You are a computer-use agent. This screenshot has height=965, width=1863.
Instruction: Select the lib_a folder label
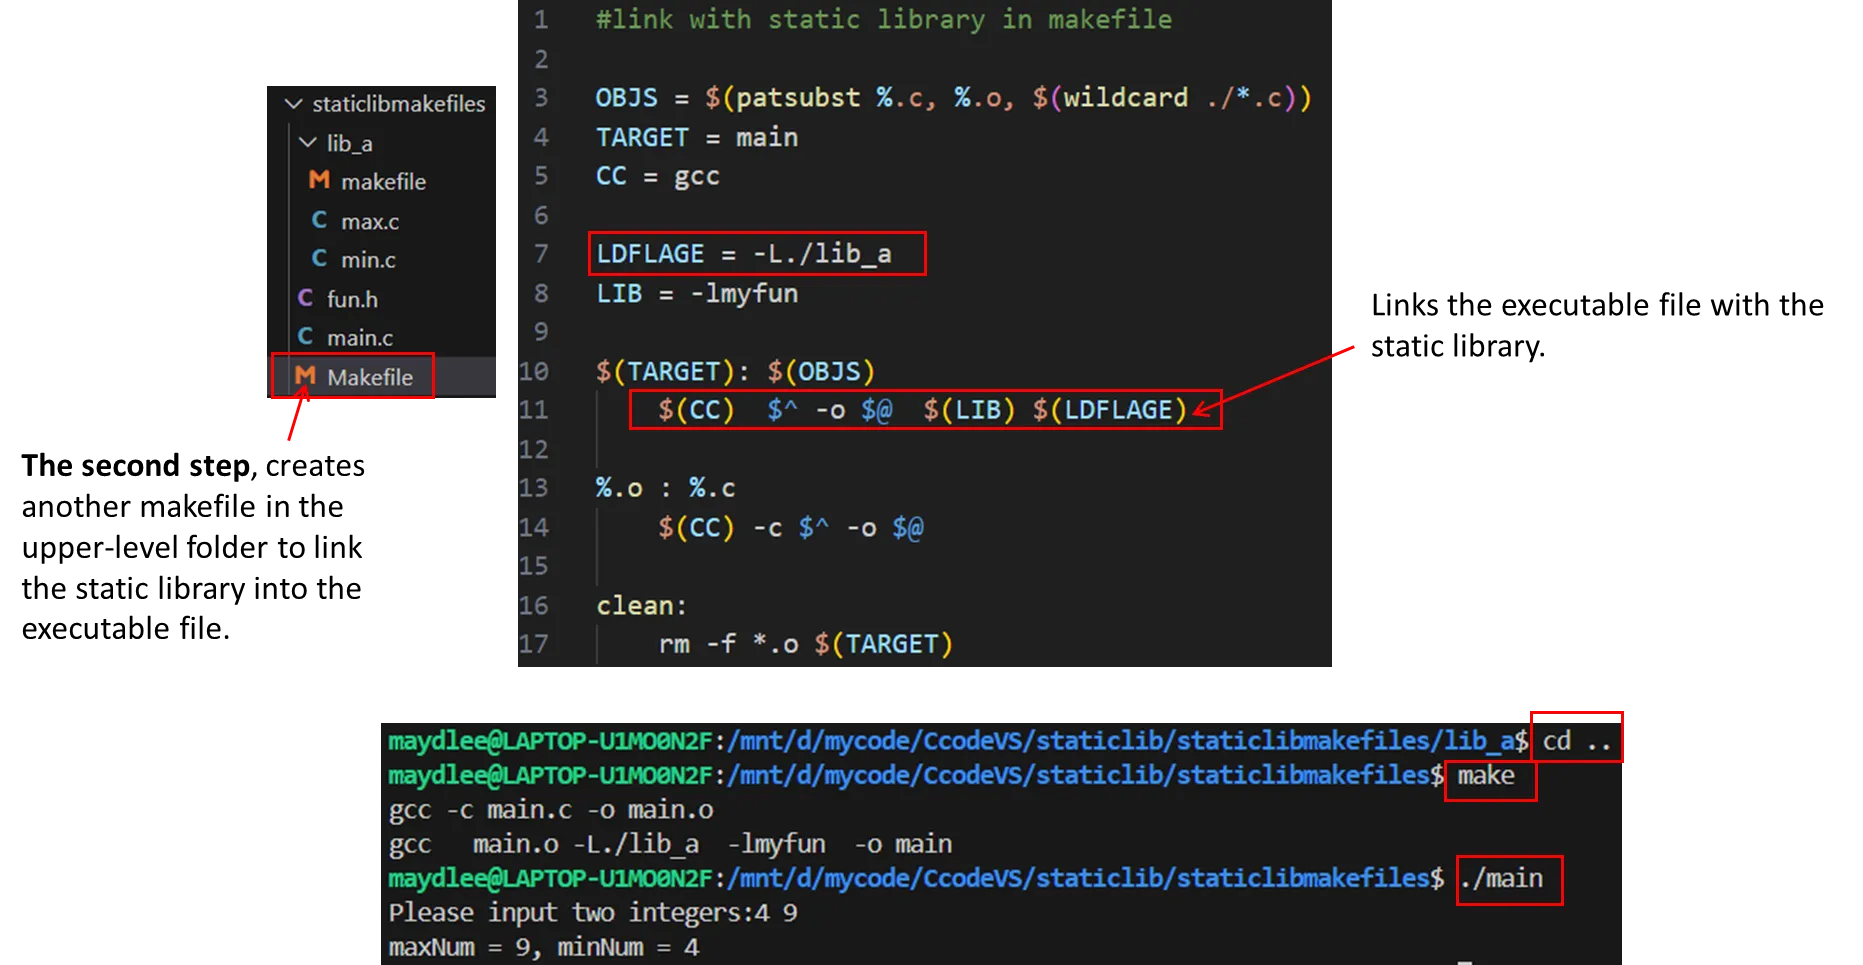tap(349, 144)
